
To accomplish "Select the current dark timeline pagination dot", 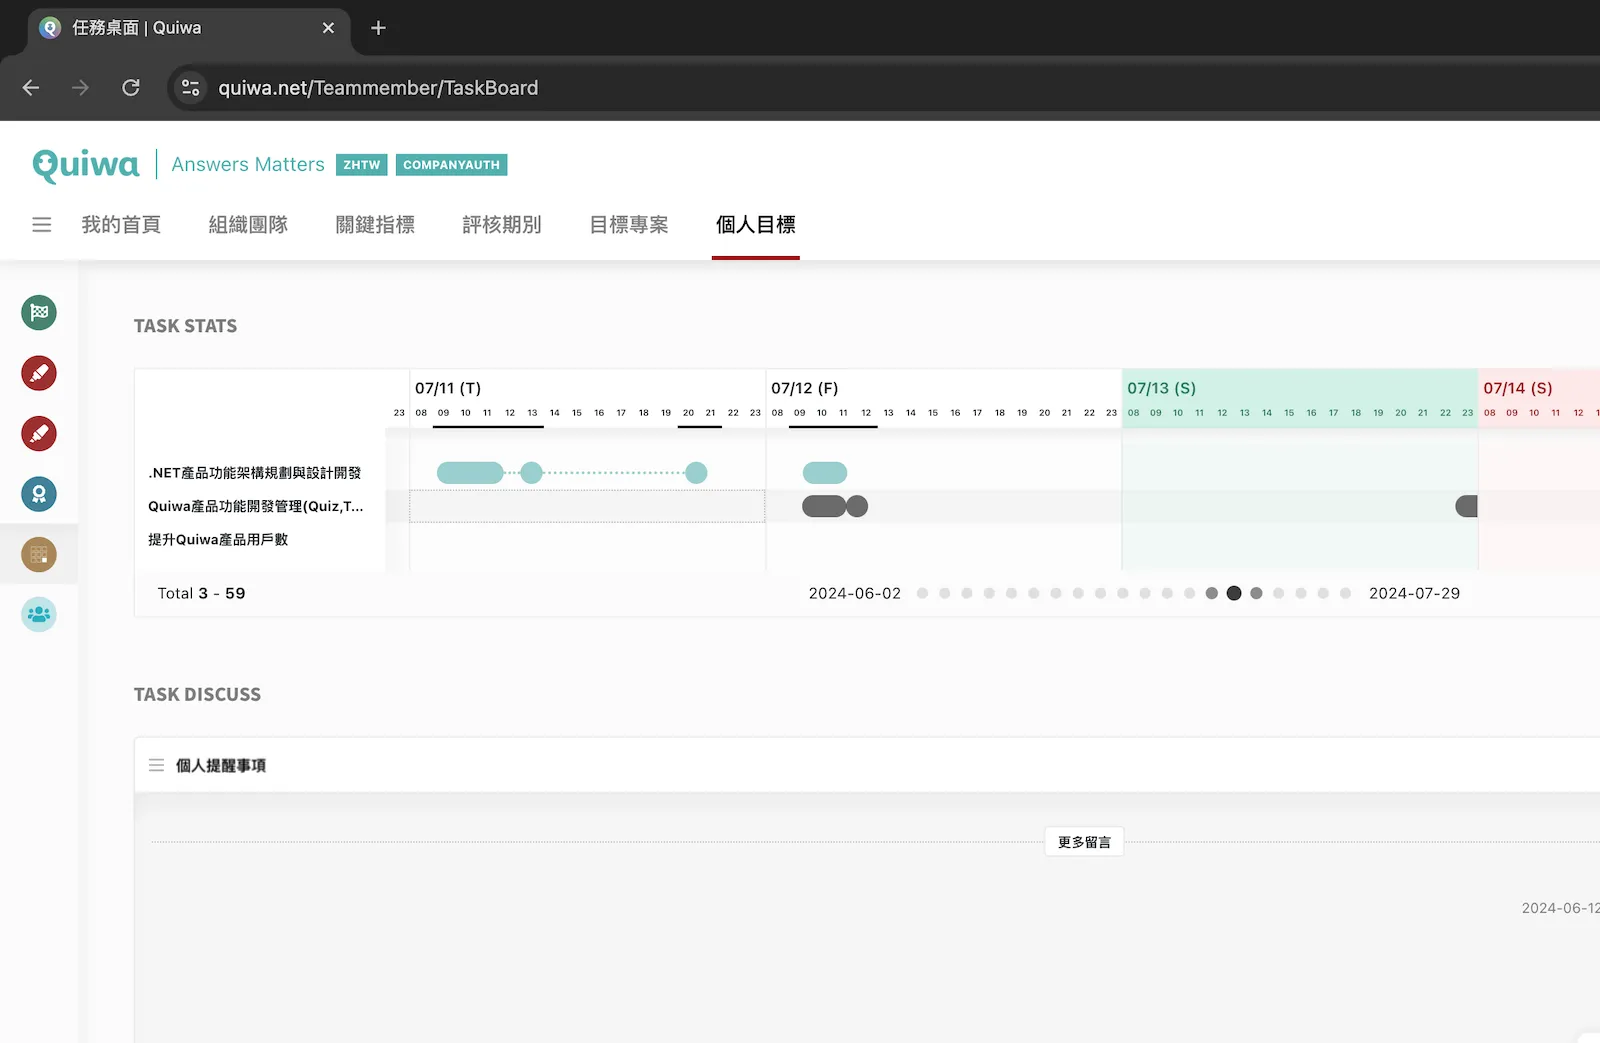I will pyautogui.click(x=1234, y=593).
